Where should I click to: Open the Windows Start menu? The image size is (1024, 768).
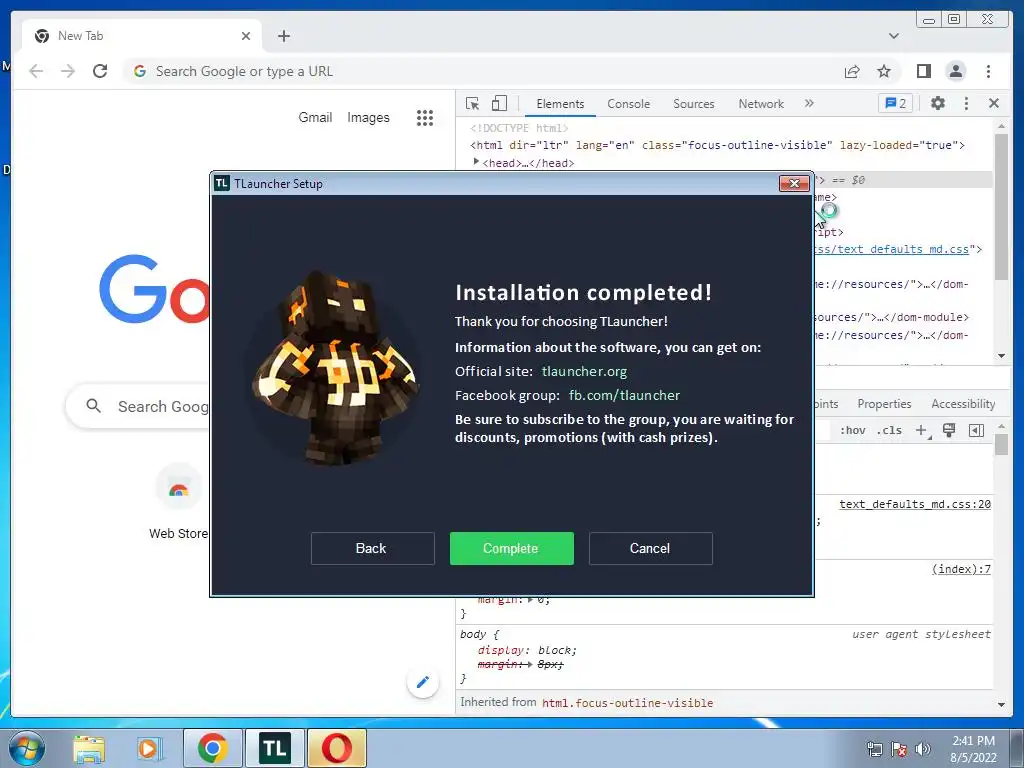click(27, 748)
